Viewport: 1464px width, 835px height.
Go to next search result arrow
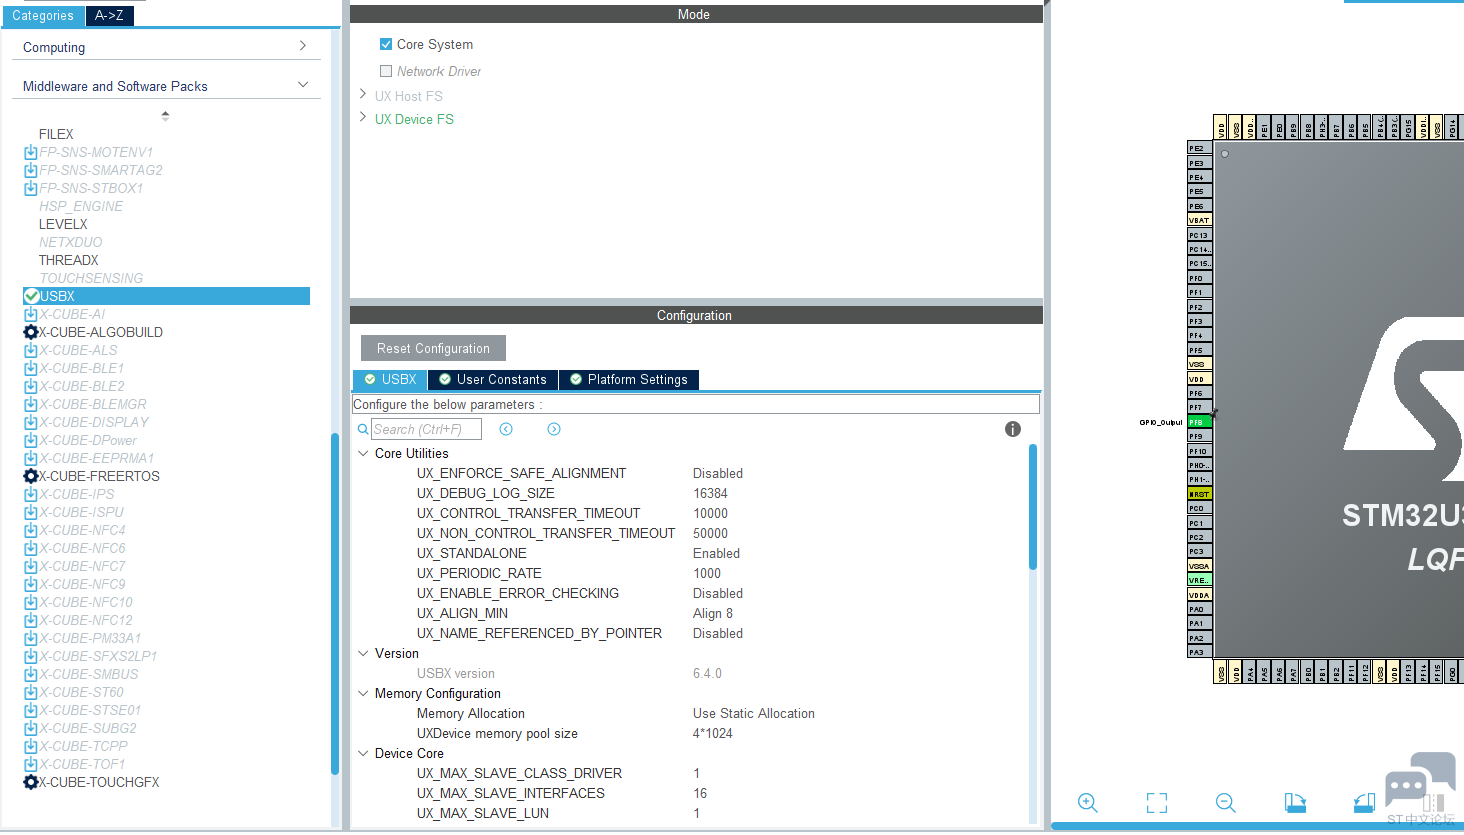(x=554, y=429)
